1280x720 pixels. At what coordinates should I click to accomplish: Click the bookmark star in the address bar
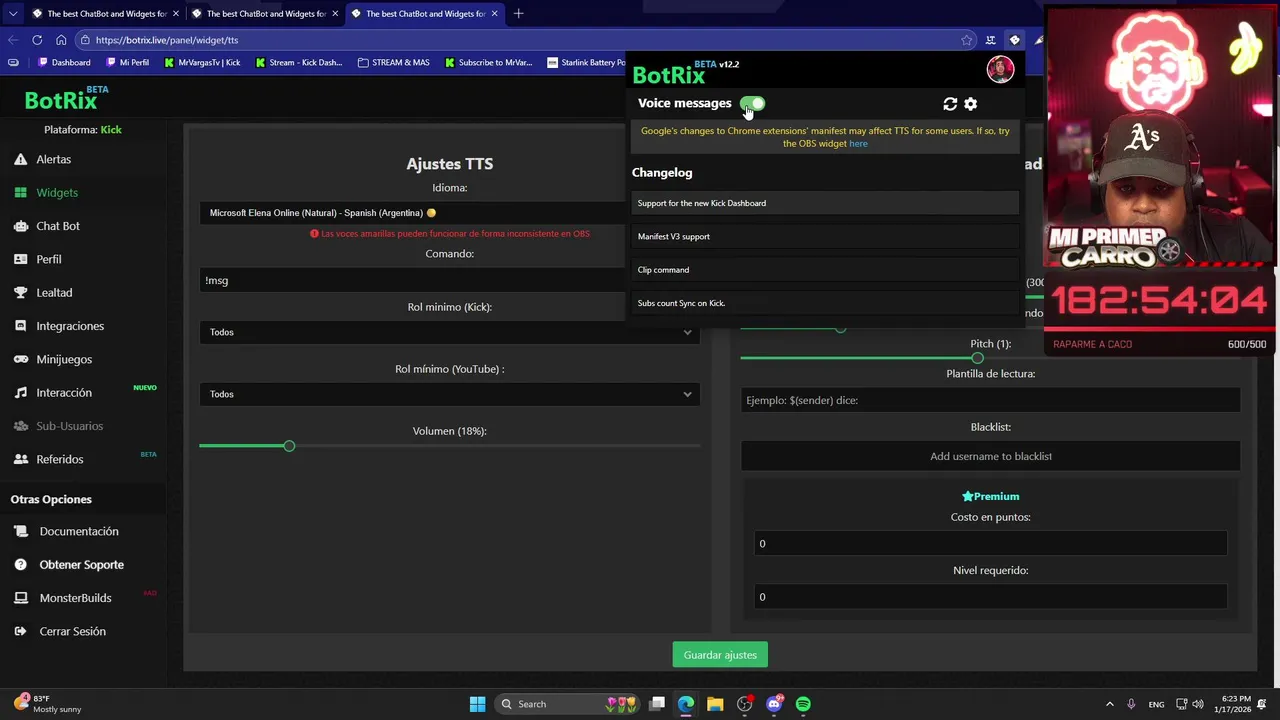pos(966,40)
